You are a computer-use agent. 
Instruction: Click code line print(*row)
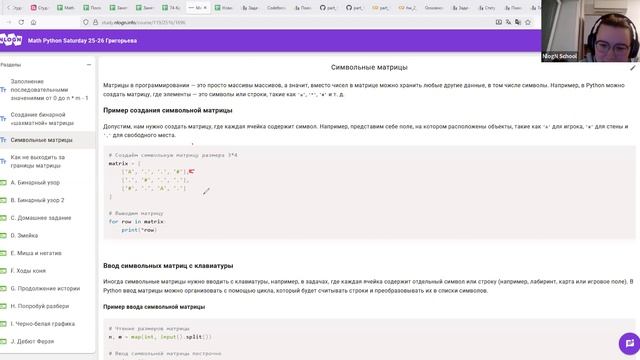[x=139, y=230]
